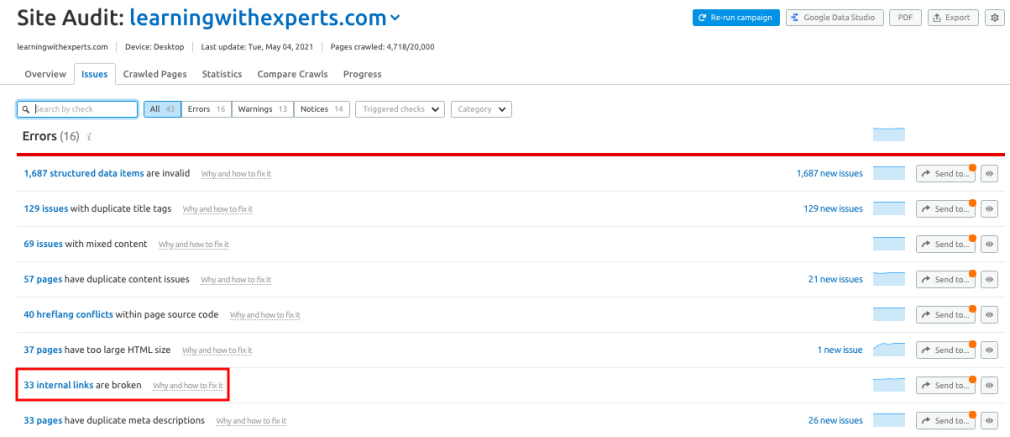Screen dimensions: 1010x437
Task: Click 21 new issues link
Action: [835, 279]
